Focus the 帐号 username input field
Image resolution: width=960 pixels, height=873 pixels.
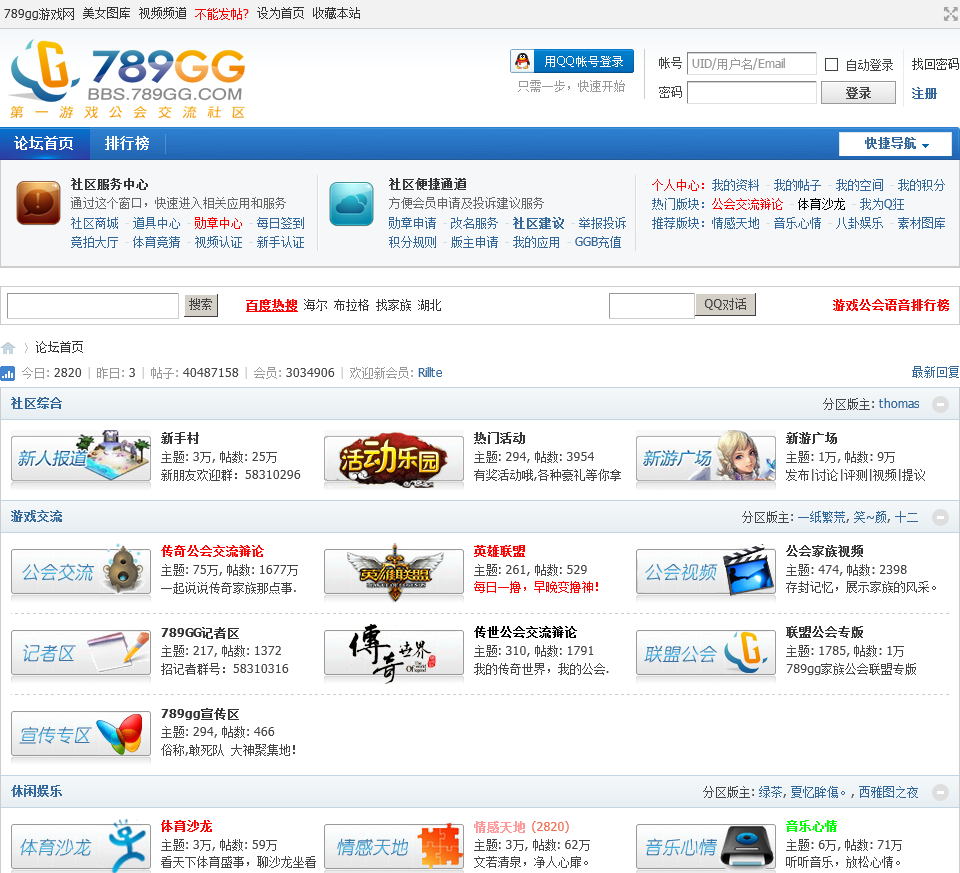coord(751,64)
